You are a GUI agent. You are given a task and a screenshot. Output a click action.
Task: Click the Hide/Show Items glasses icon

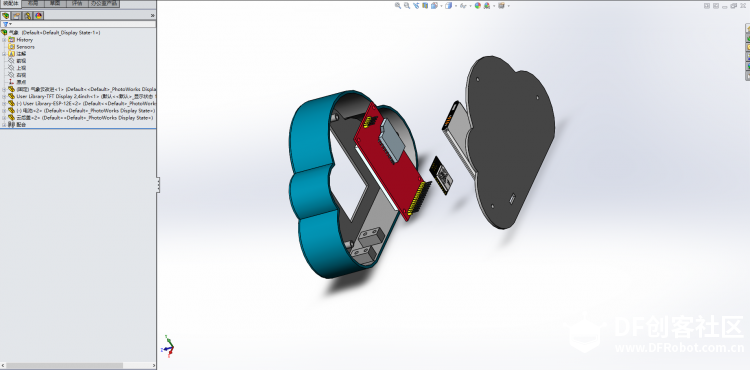(463, 6)
